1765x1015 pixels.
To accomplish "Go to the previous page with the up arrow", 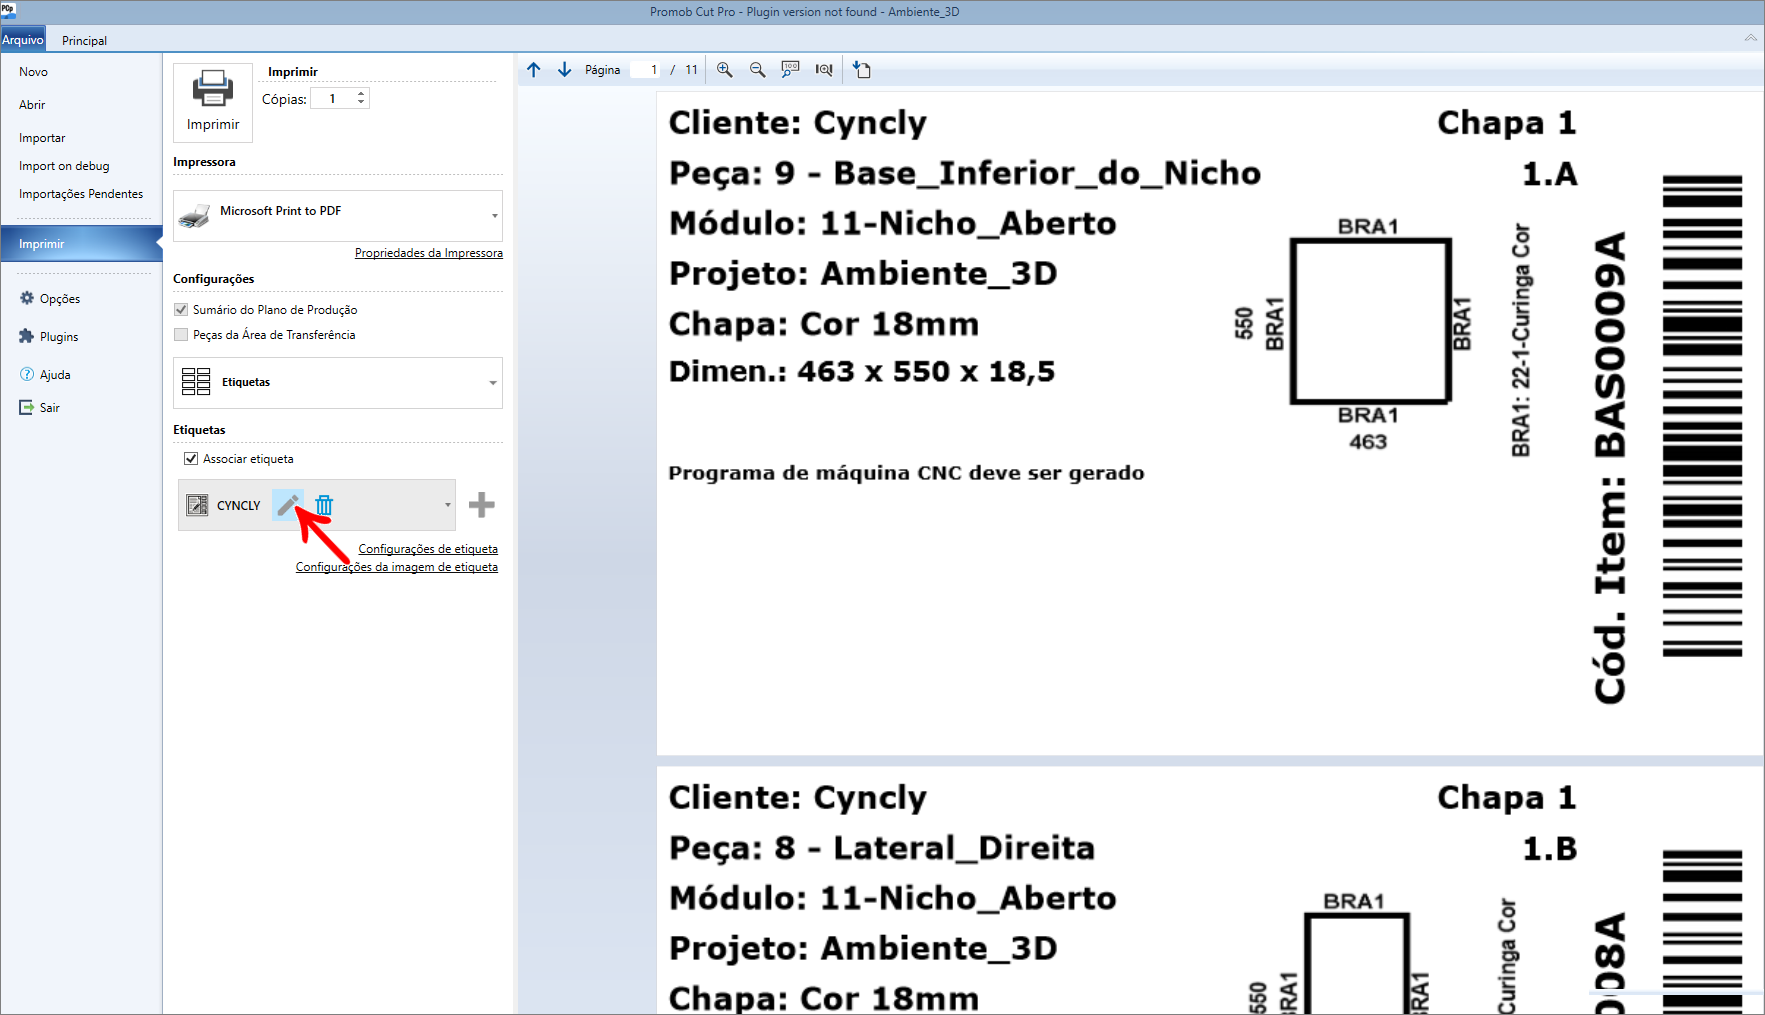I will click(534, 70).
